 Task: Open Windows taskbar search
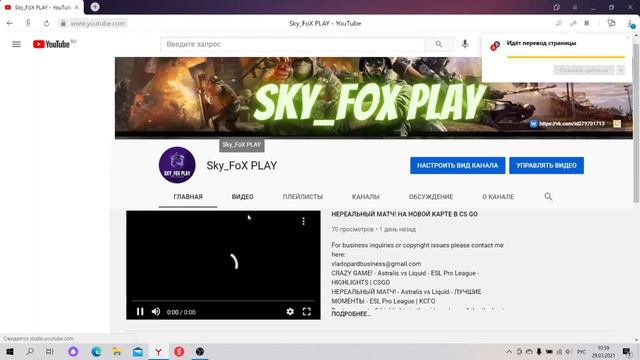pos(30,351)
